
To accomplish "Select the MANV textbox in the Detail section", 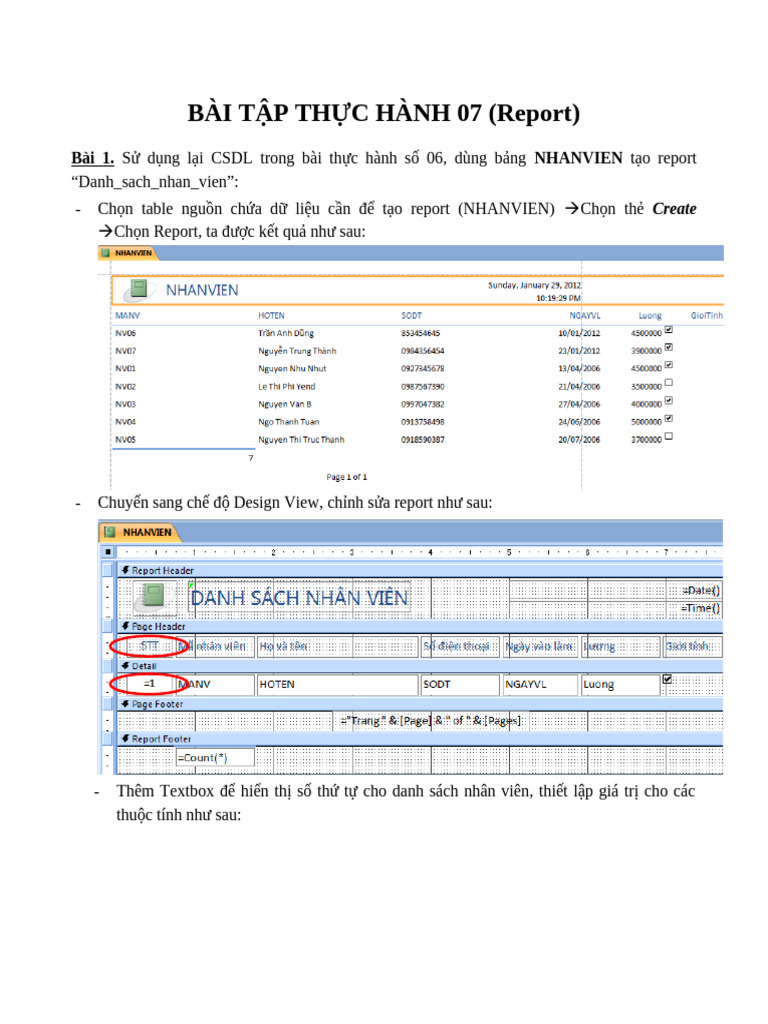I will point(216,684).
